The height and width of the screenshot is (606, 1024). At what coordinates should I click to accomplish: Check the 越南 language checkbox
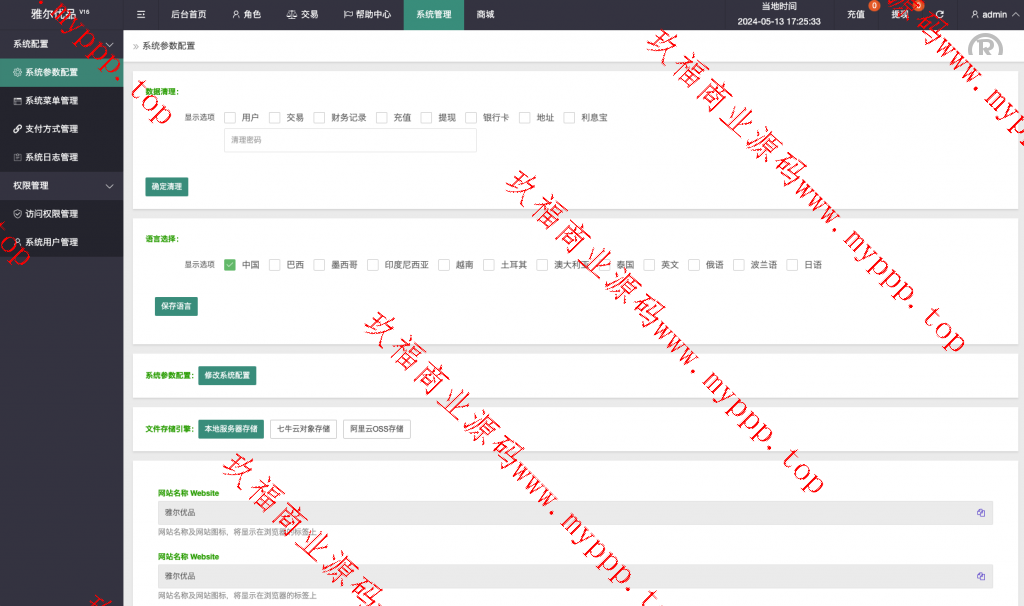click(x=444, y=265)
